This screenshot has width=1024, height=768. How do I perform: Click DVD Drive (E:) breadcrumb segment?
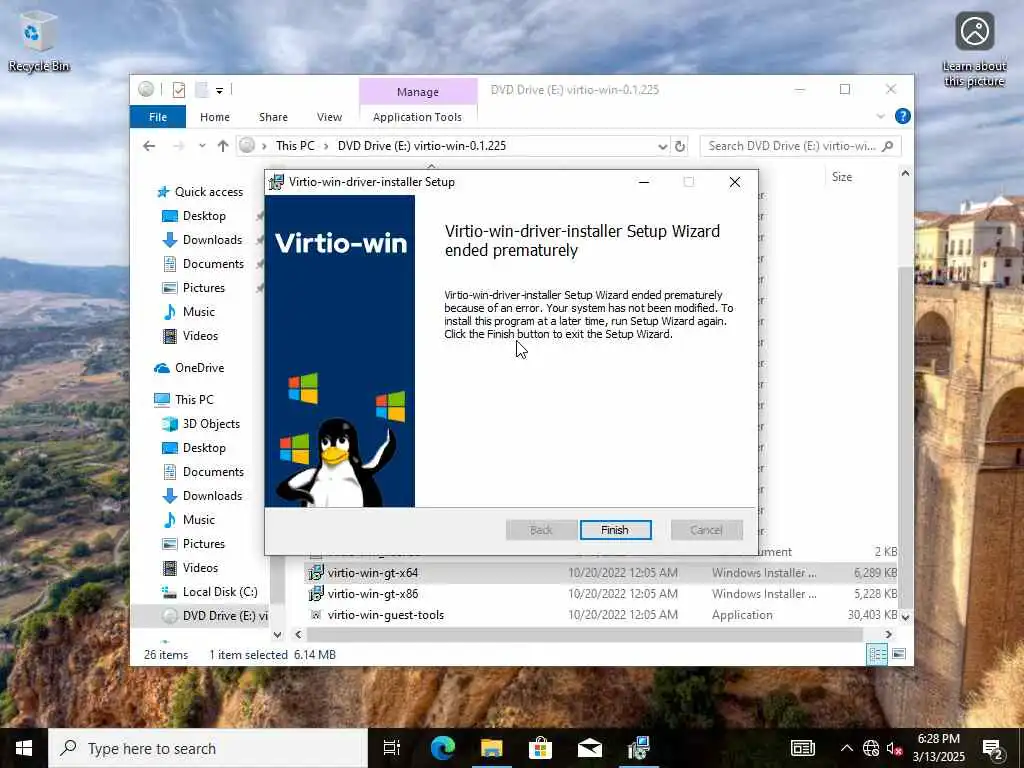(421, 146)
